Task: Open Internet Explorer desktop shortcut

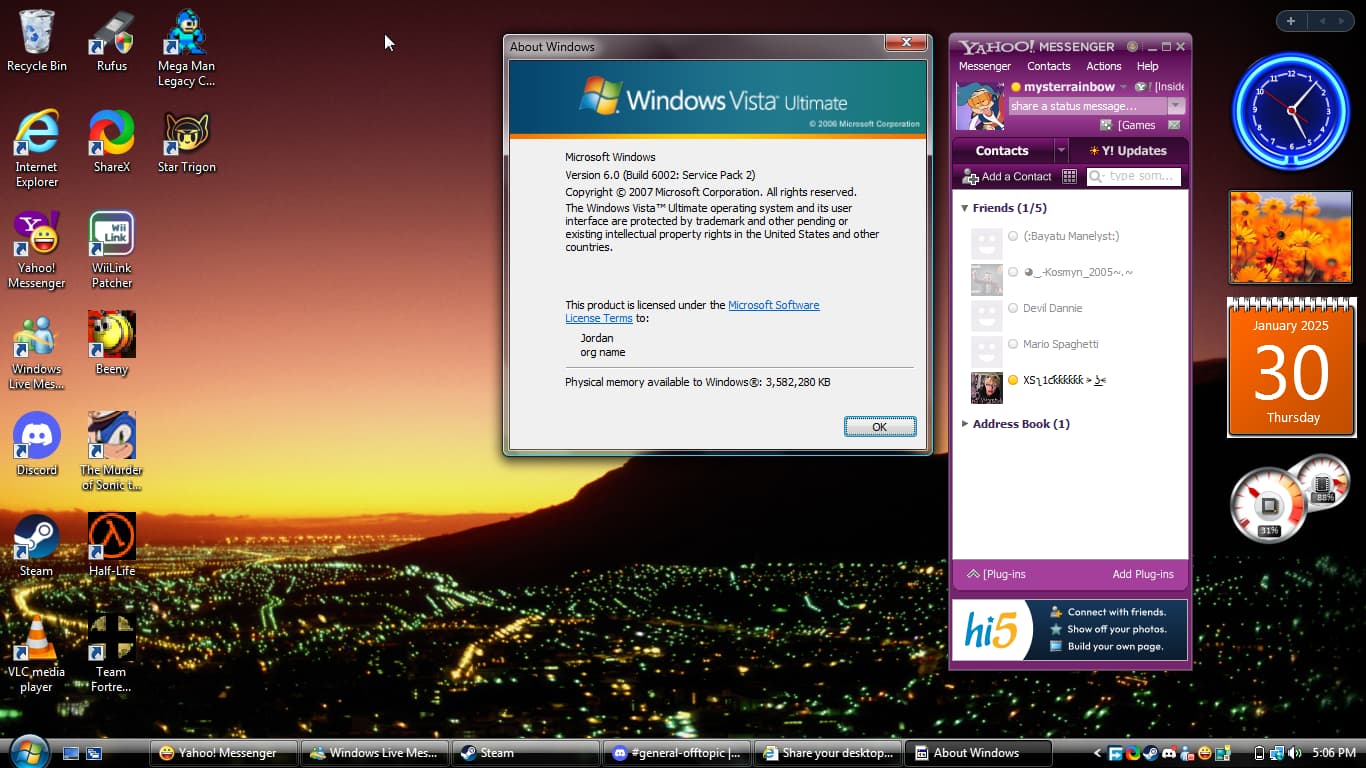Action: click(x=37, y=149)
